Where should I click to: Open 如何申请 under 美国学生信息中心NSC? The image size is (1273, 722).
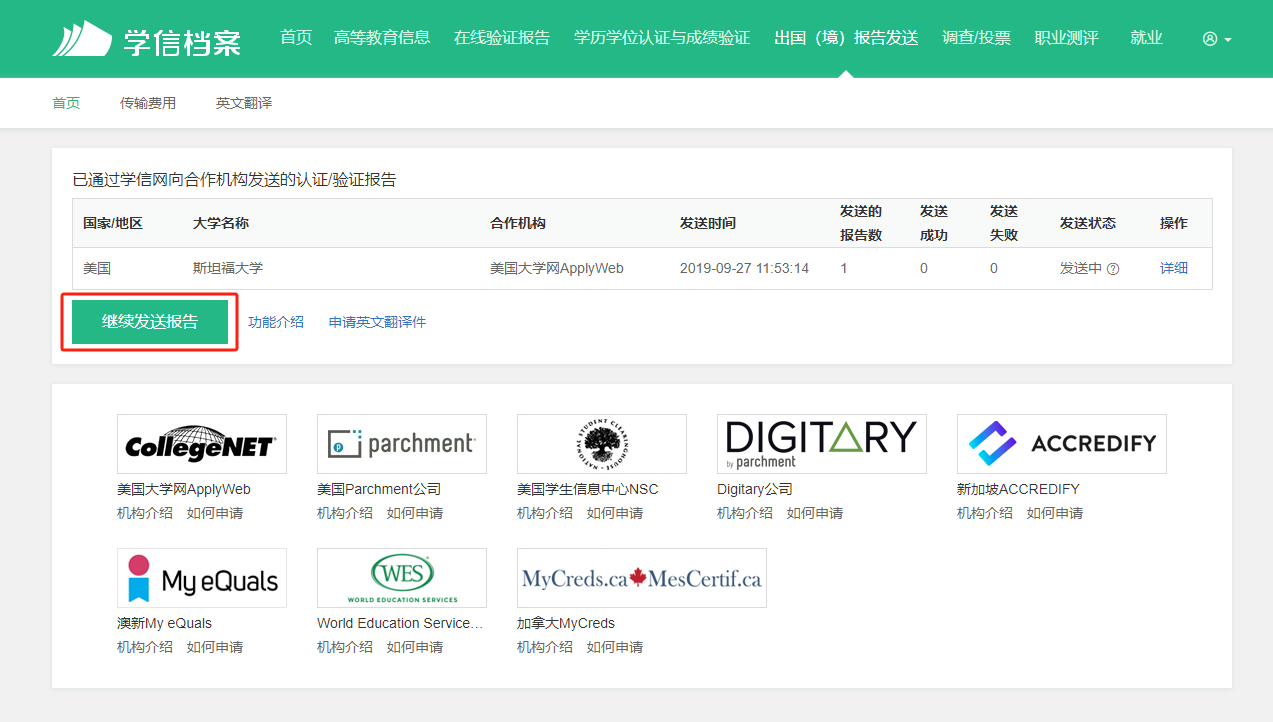click(615, 513)
